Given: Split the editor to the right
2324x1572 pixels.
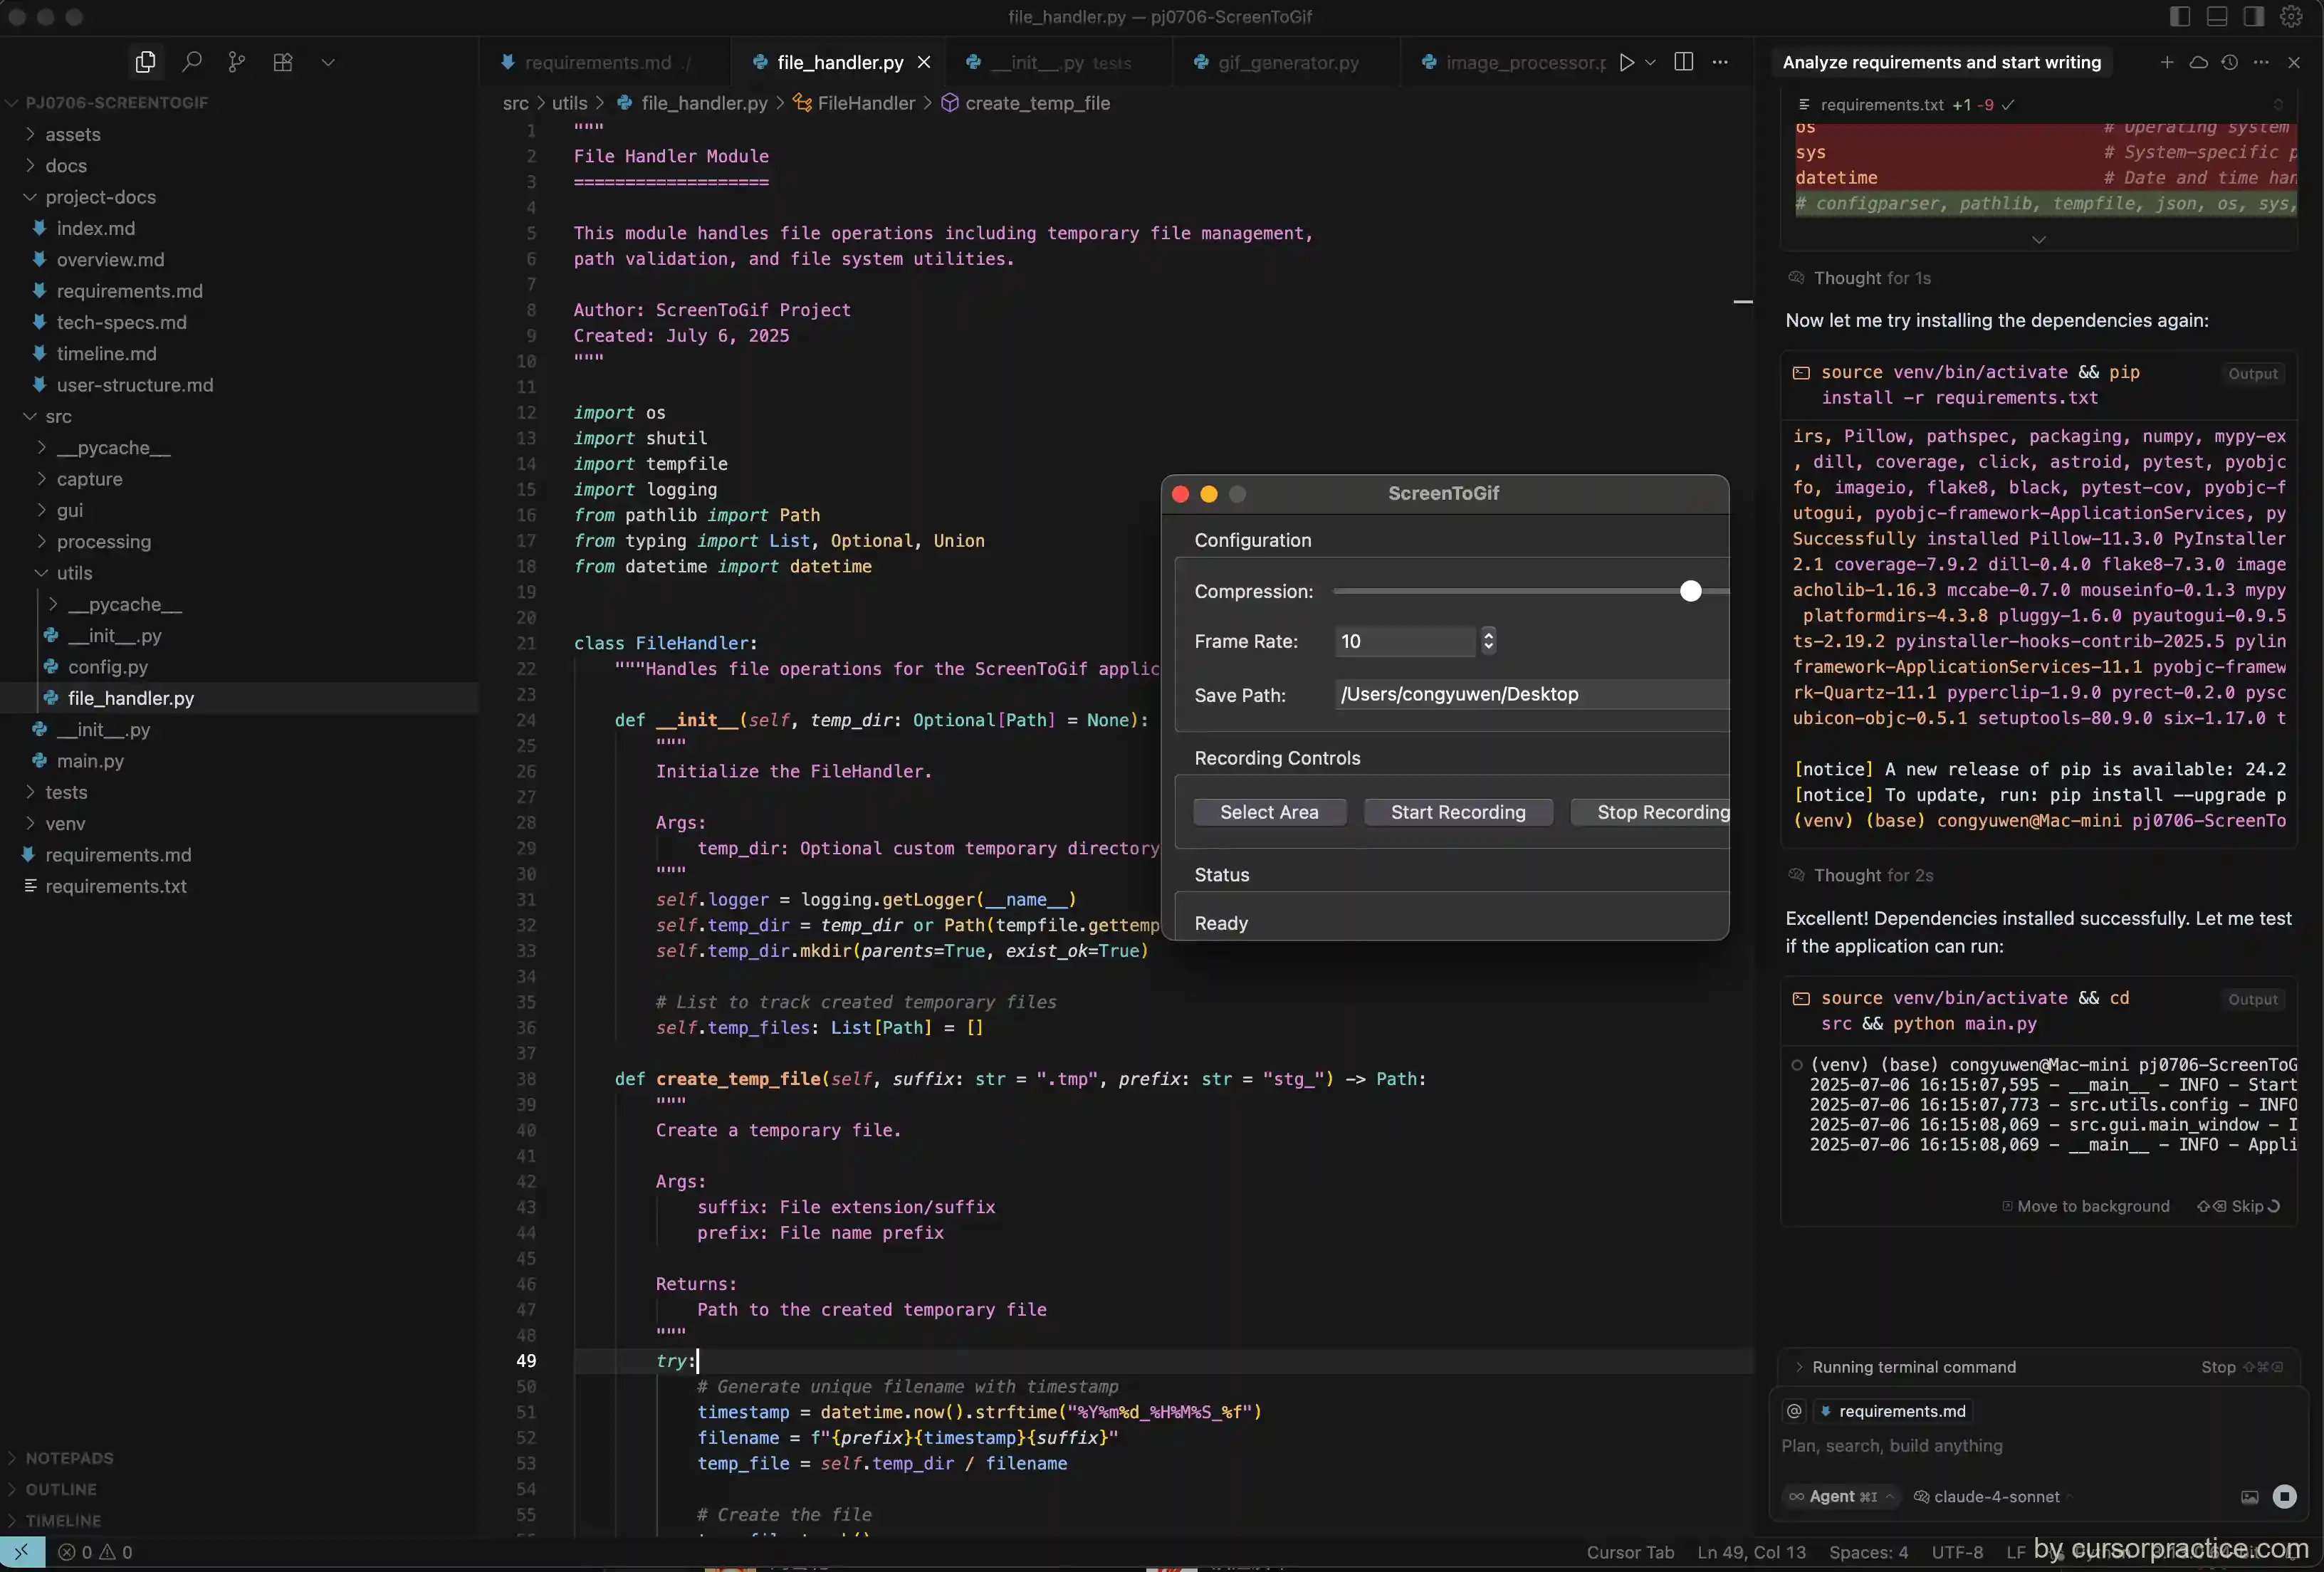Looking at the screenshot, I should click(x=1684, y=62).
